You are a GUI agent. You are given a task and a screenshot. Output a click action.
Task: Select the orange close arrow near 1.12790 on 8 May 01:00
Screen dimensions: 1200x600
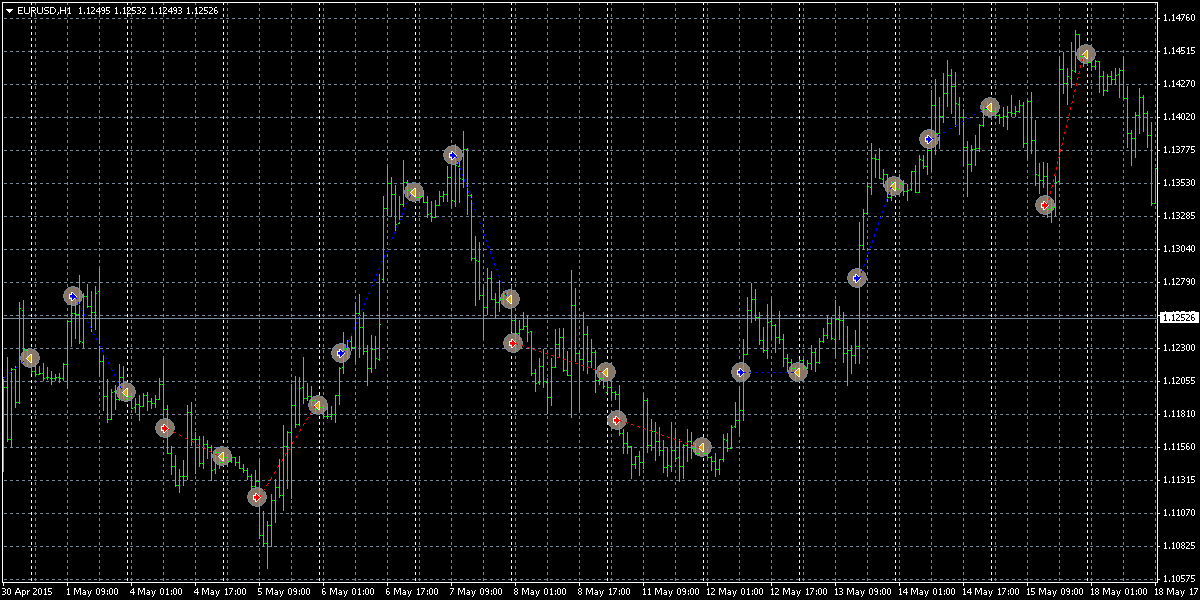(x=509, y=299)
